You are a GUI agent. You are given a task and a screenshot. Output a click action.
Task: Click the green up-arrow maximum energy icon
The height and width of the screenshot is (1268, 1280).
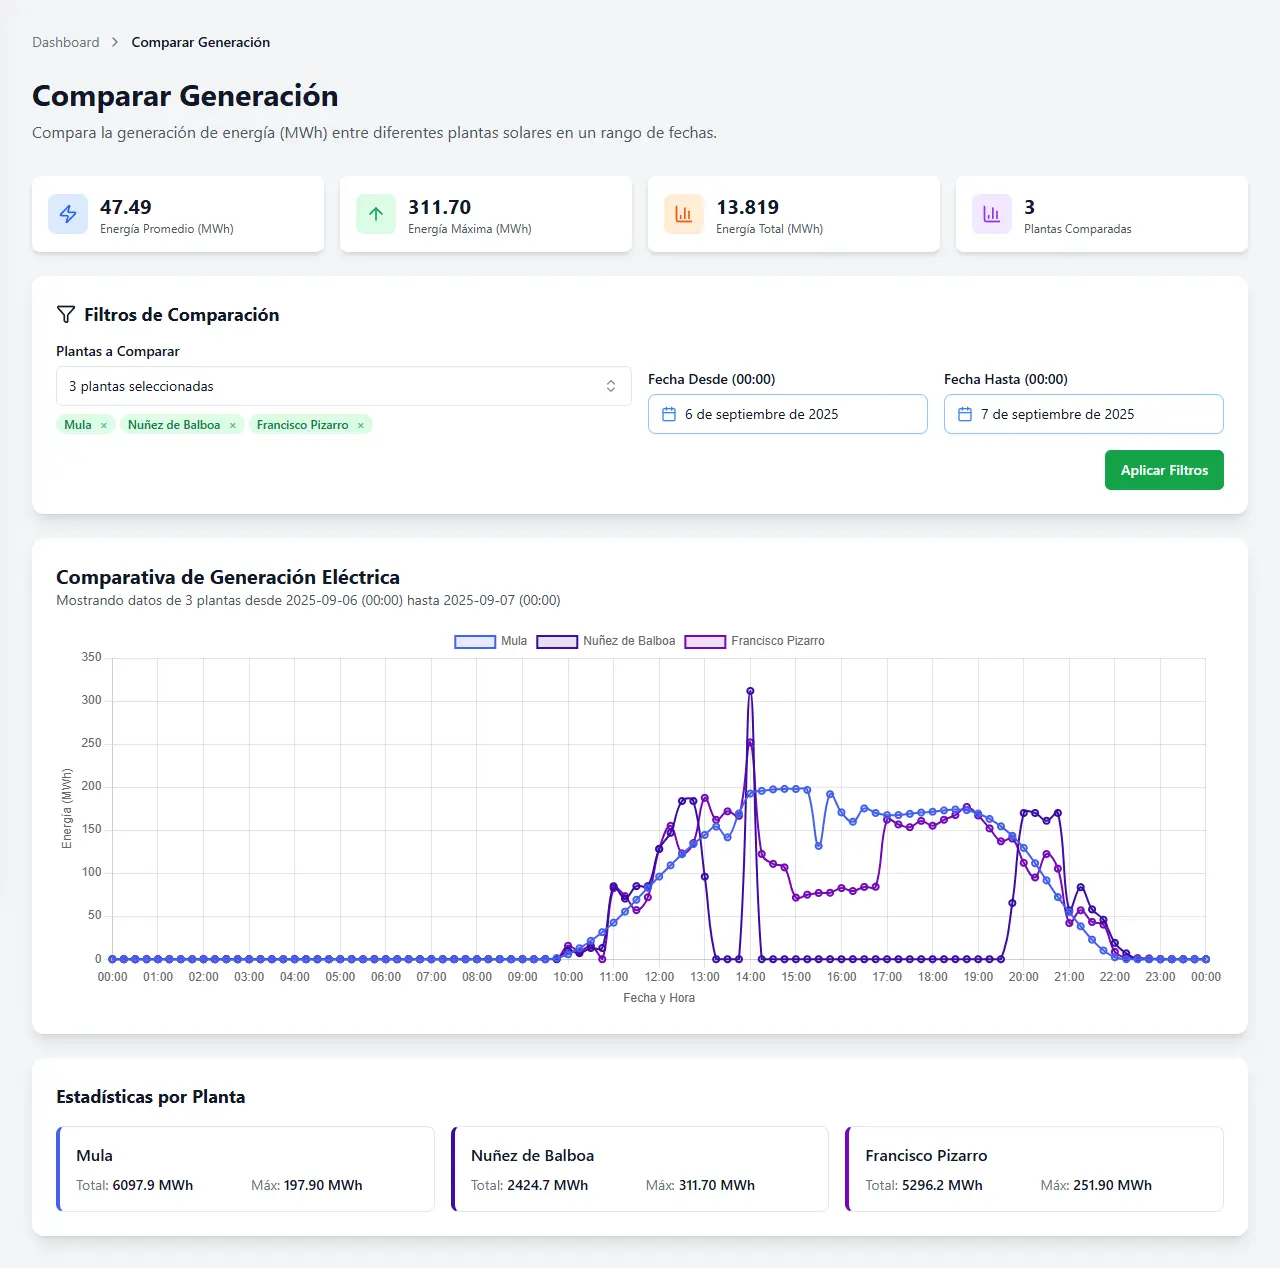376,214
